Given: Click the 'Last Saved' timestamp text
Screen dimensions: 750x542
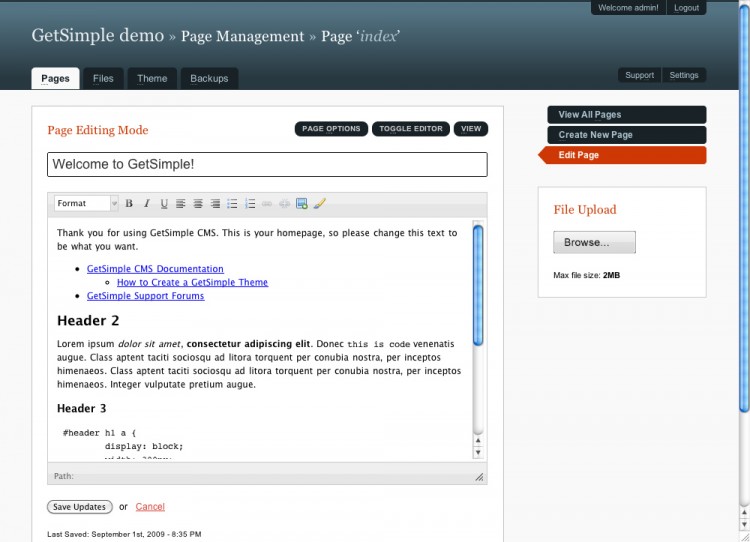Looking at the screenshot, I should pos(124,534).
